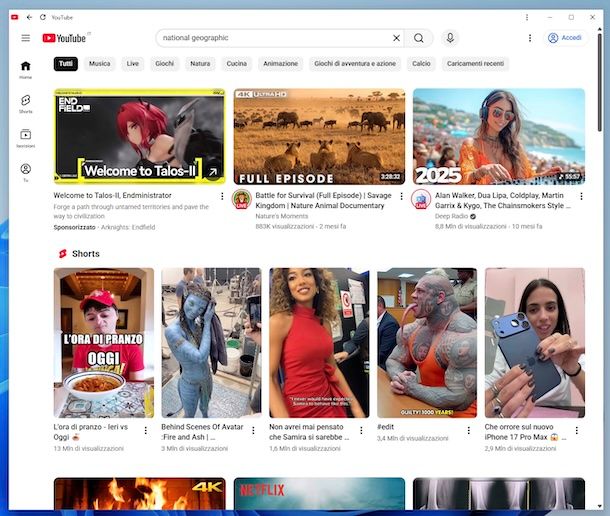Open Welcome to Talos-II, Endministrator title

[112, 195]
